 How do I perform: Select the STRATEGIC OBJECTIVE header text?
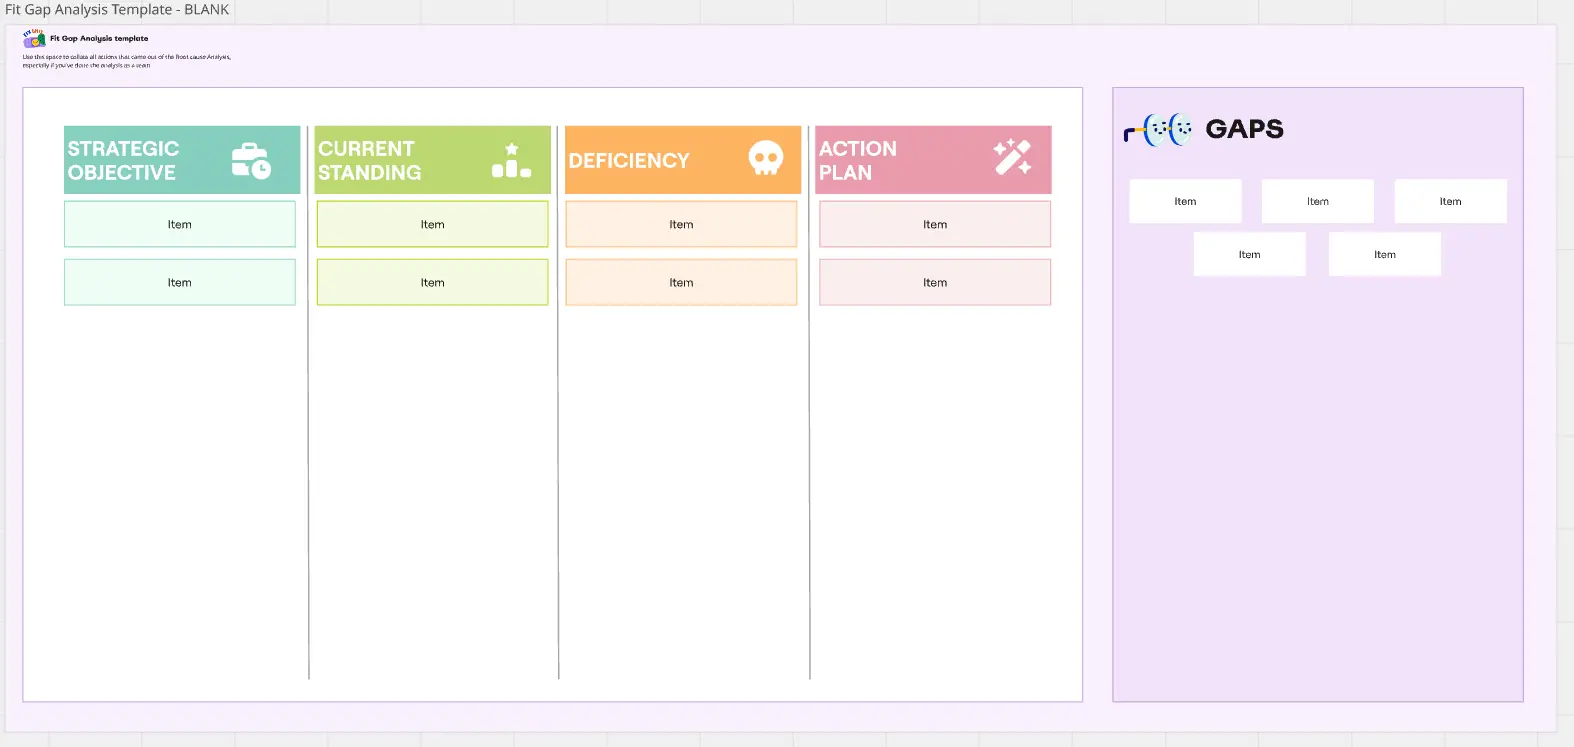pos(123,160)
